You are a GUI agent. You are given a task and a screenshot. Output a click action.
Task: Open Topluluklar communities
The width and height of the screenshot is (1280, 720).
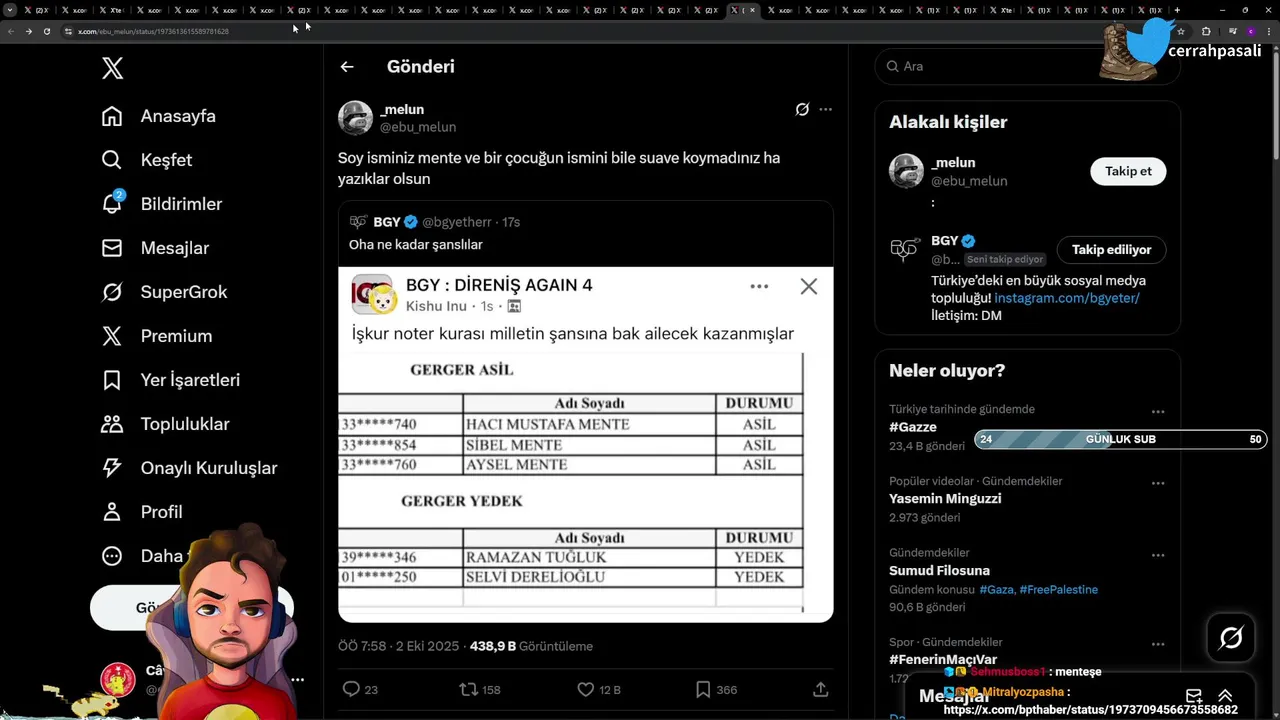tap(165, 424)
